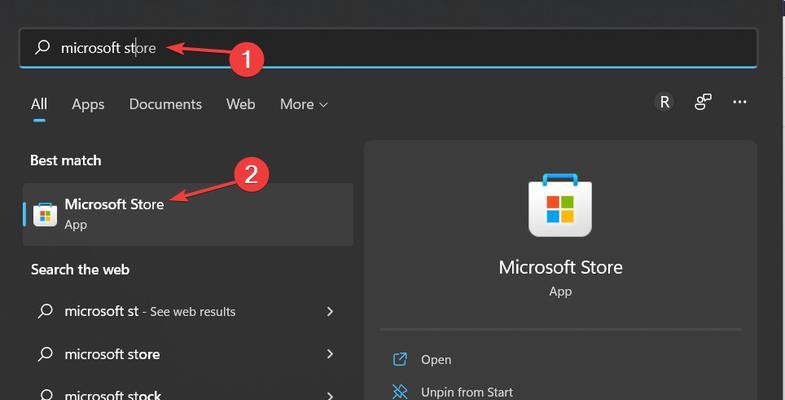Open the R user account avatar

pos(664,102)
